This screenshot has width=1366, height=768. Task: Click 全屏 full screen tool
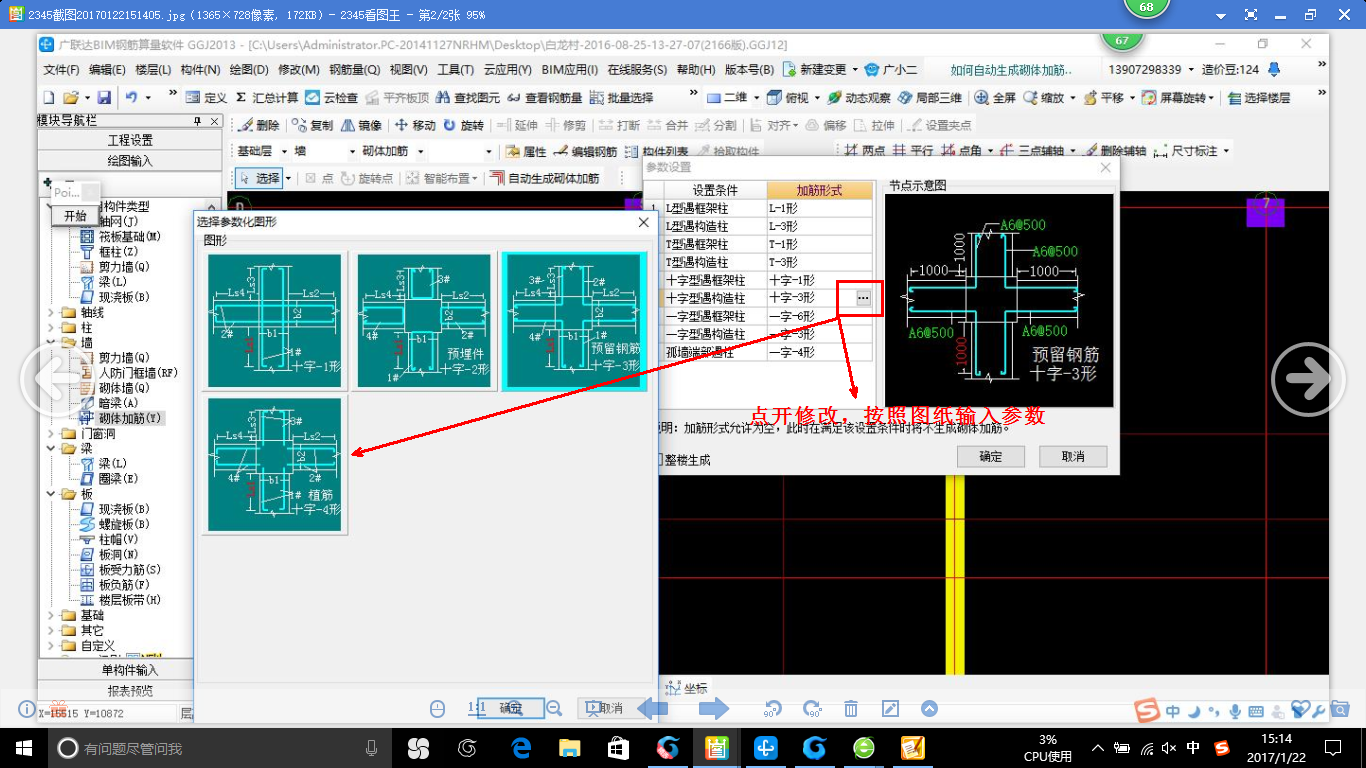pyautogui.click(x=996, y=98)
